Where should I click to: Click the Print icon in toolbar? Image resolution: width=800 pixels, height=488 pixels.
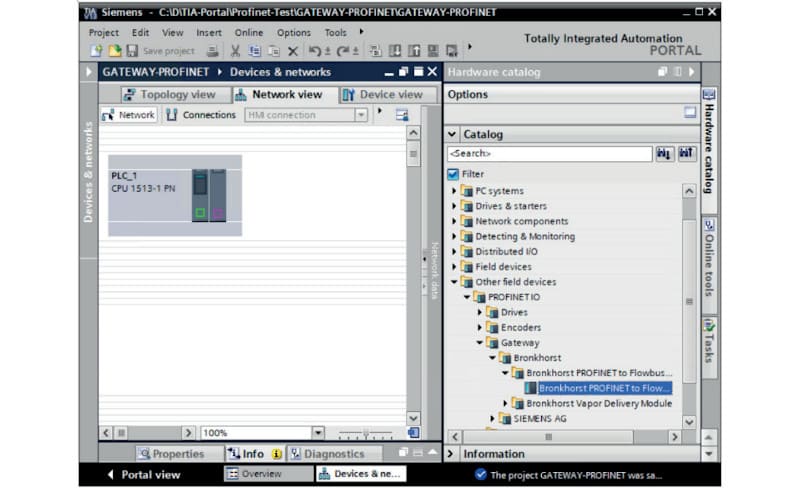point(212,51)
